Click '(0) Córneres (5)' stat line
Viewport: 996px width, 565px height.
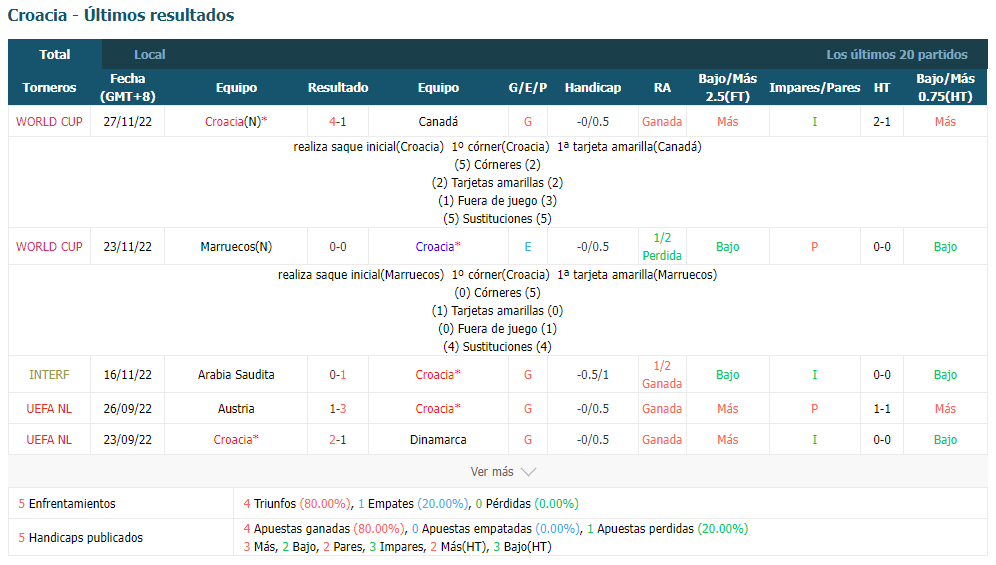tap(497, 293)
